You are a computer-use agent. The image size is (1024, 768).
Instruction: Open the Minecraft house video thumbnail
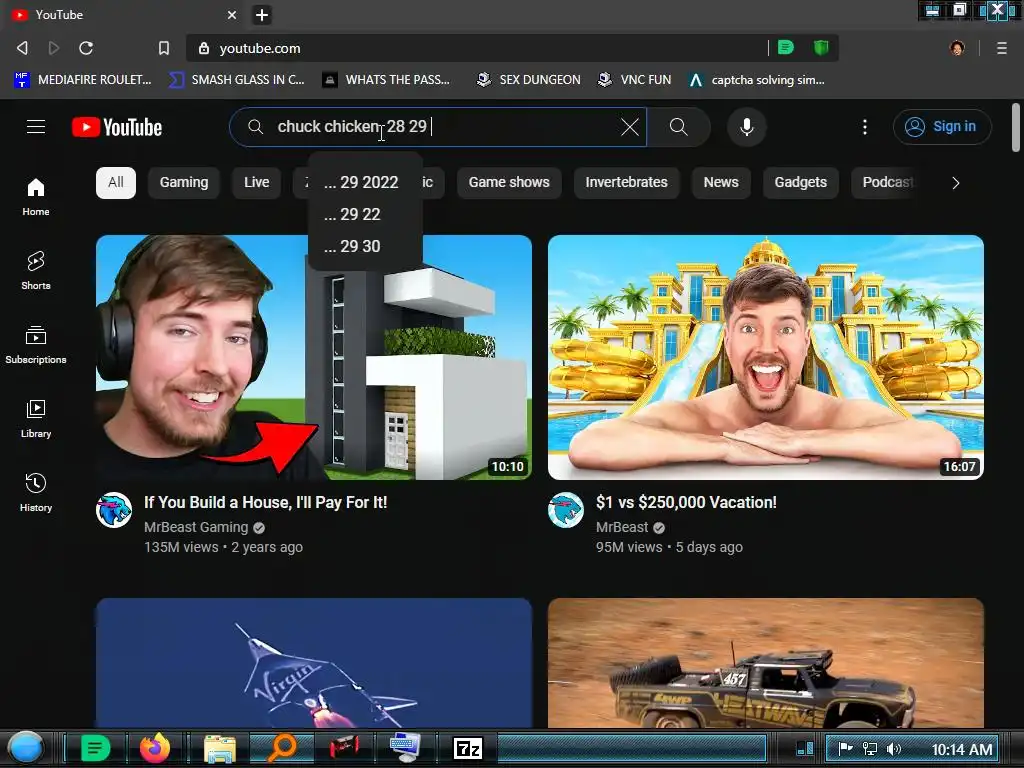(x=313, y=357)
